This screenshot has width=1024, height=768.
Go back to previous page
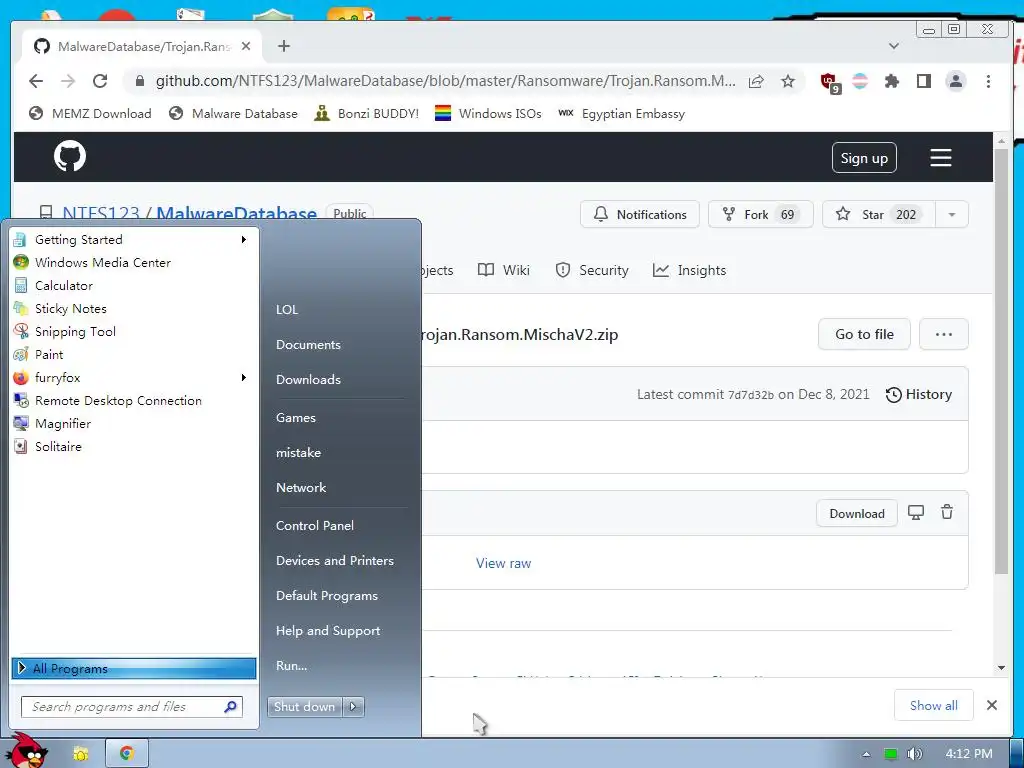click(36, 81)
